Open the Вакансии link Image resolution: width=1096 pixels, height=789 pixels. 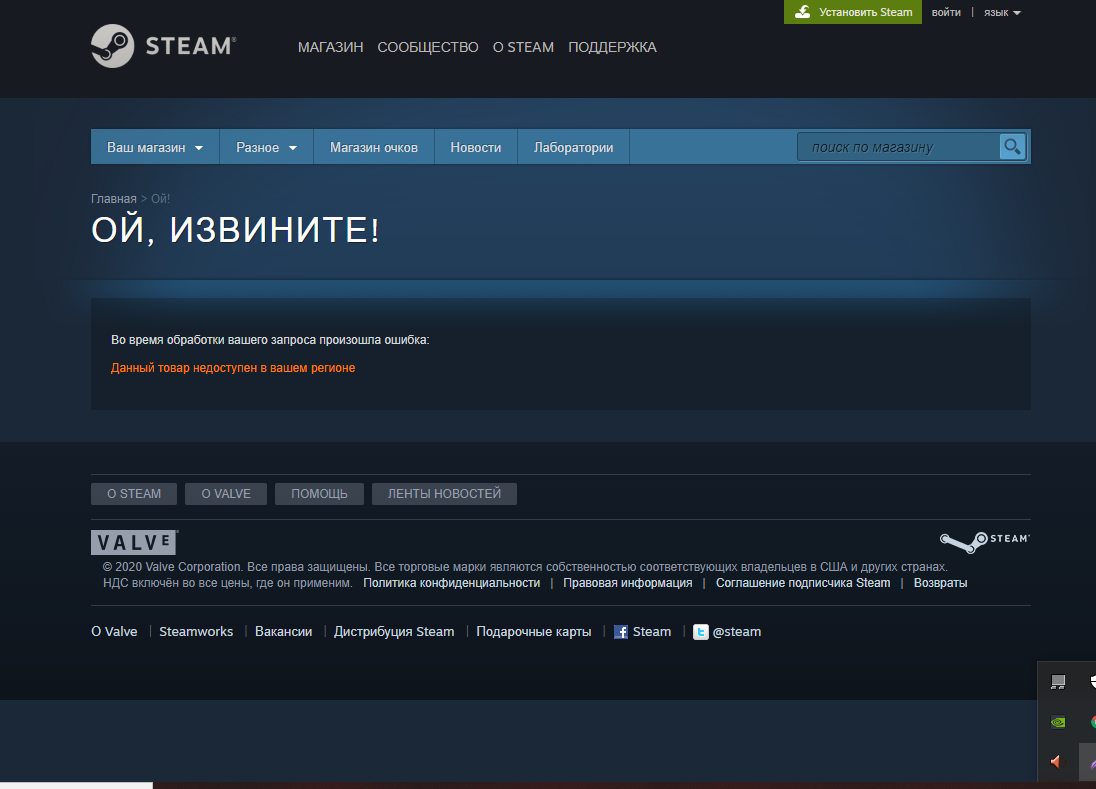point(284,632)
